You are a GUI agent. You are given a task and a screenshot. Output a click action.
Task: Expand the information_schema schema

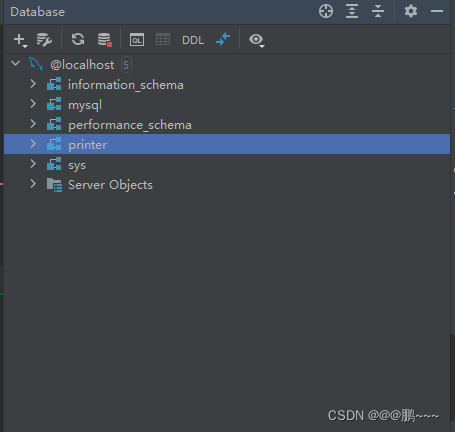click(x=33, y=84)
